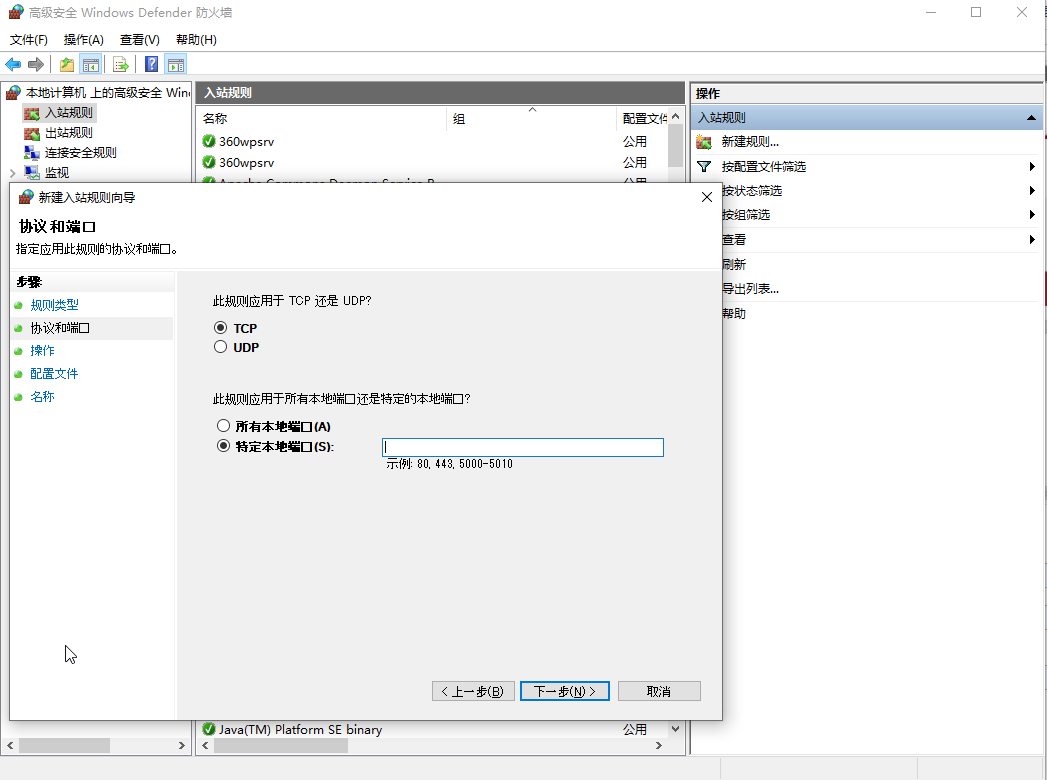Expand the Monitoring (监视) tree node
The height and width of the screenshot is (780, 1047).
[x=12, y=173]
